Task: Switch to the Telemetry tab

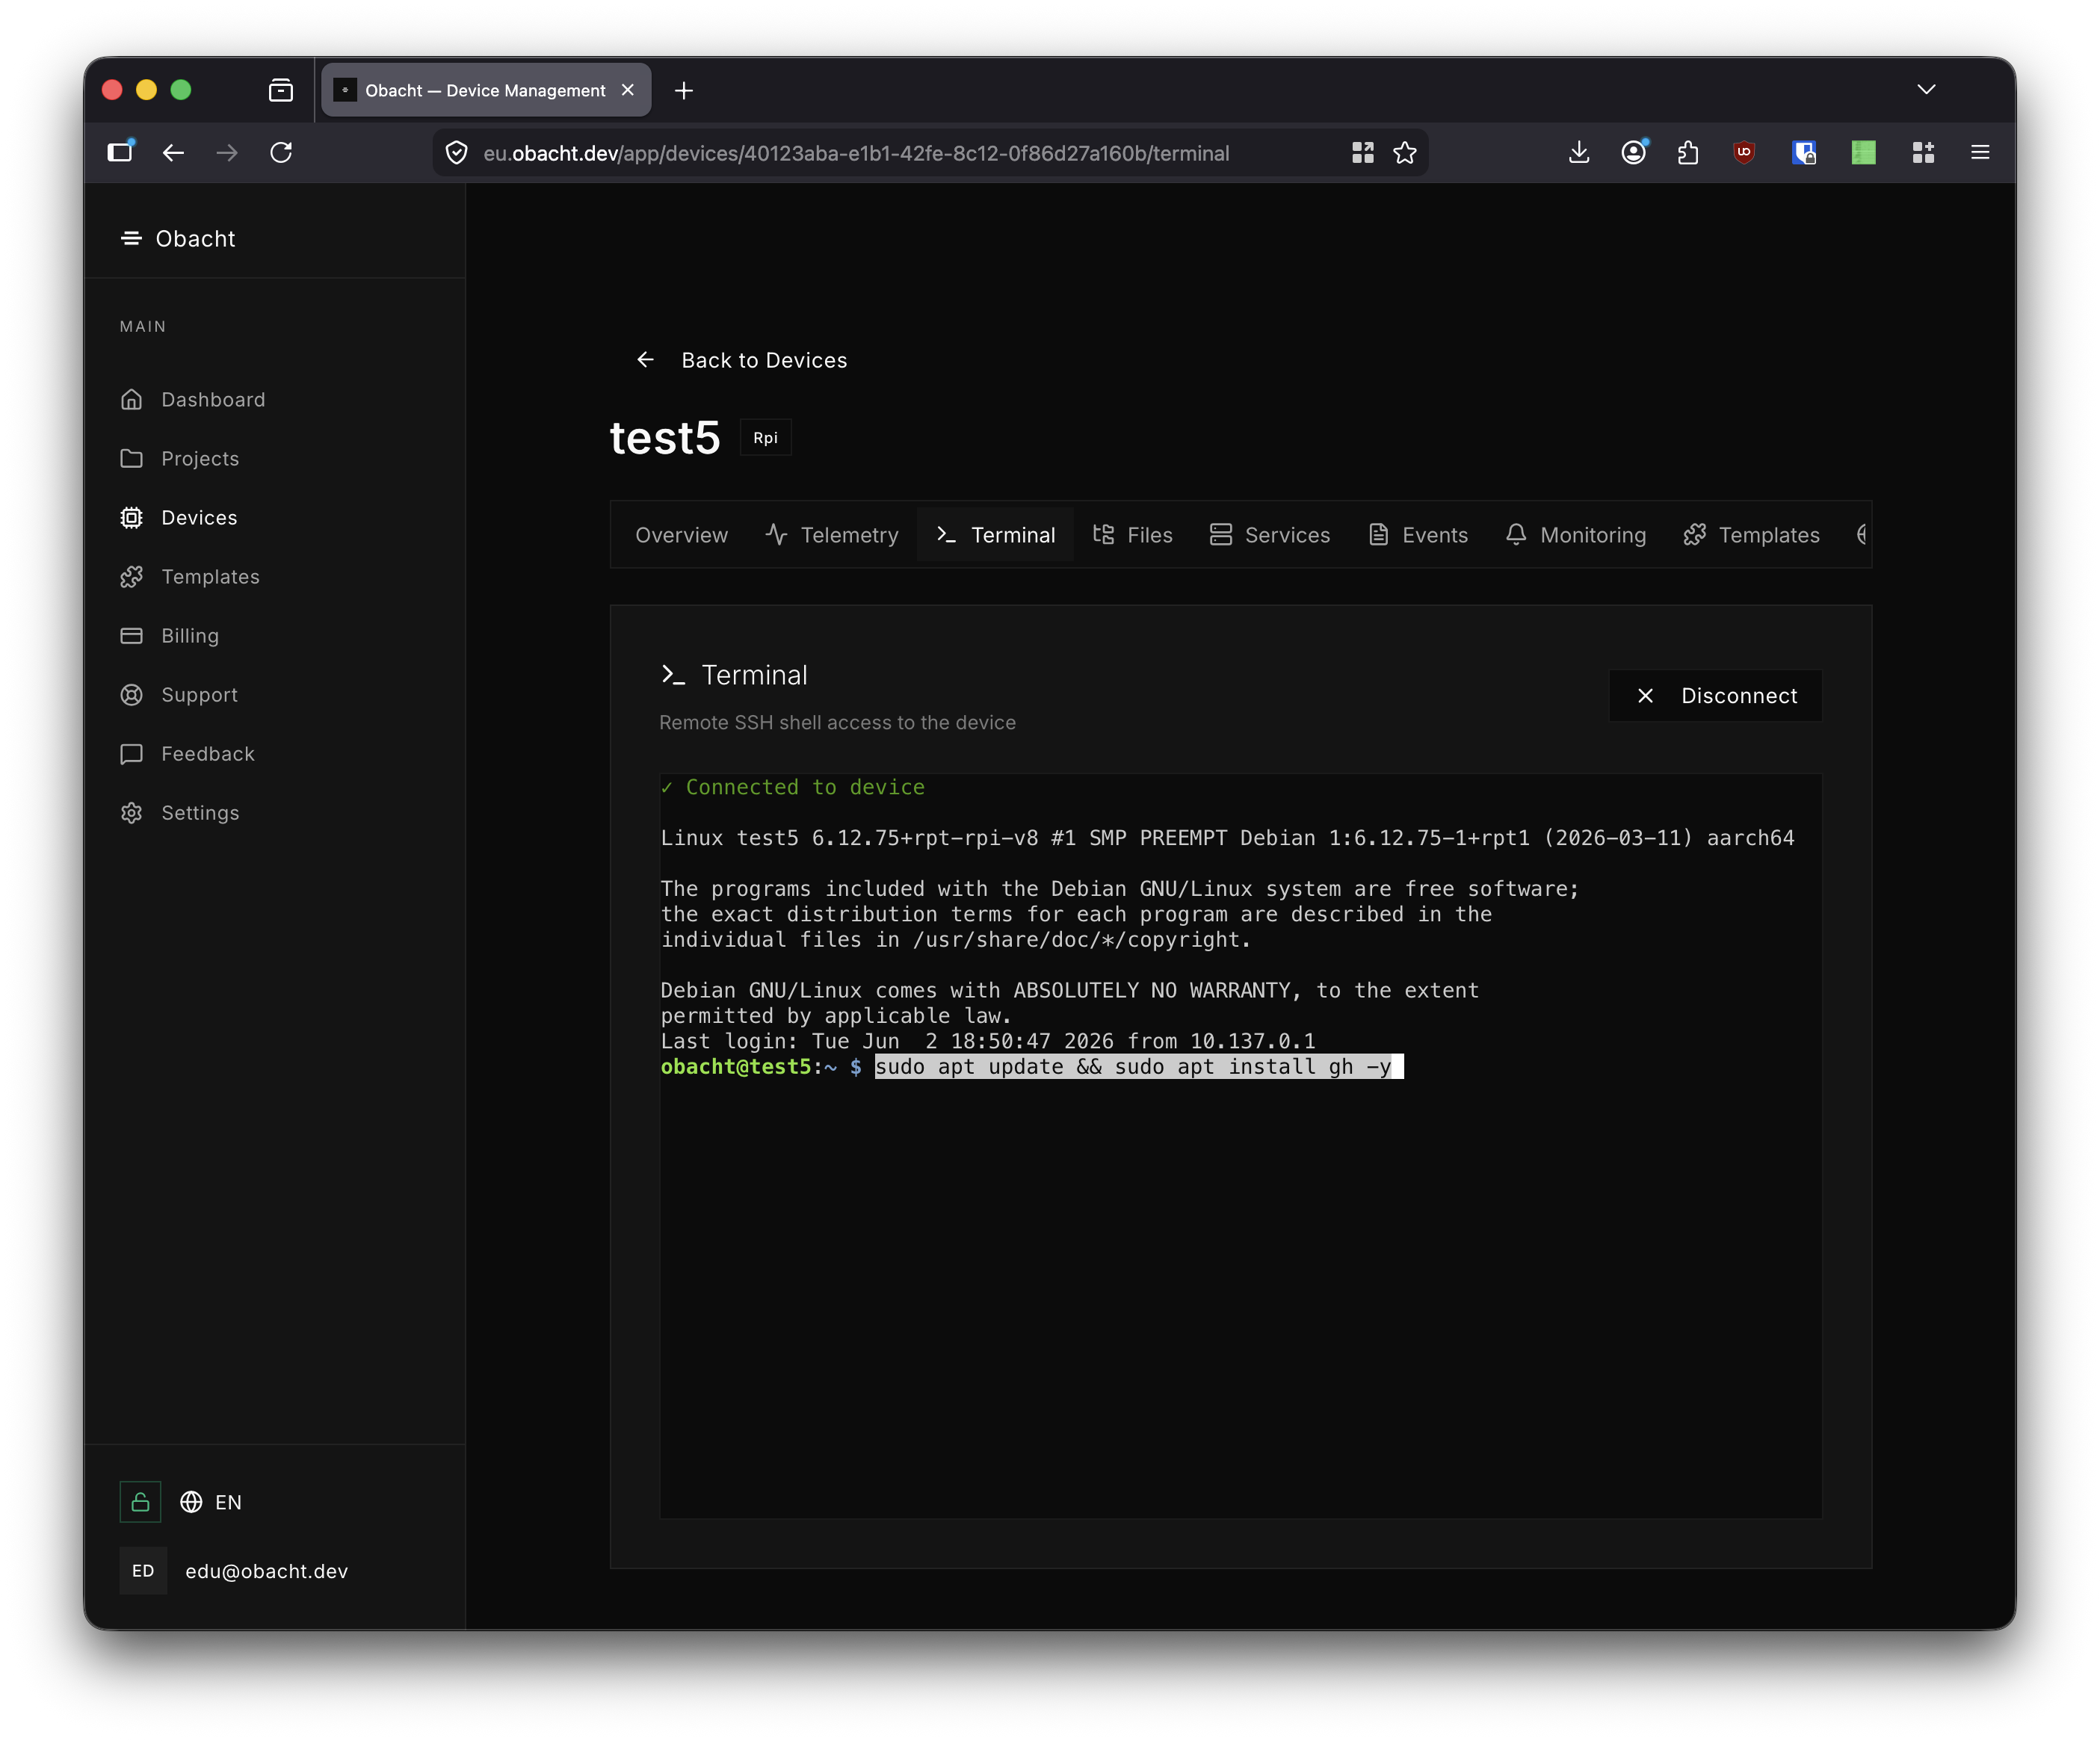Action: (x=832, y=535)
